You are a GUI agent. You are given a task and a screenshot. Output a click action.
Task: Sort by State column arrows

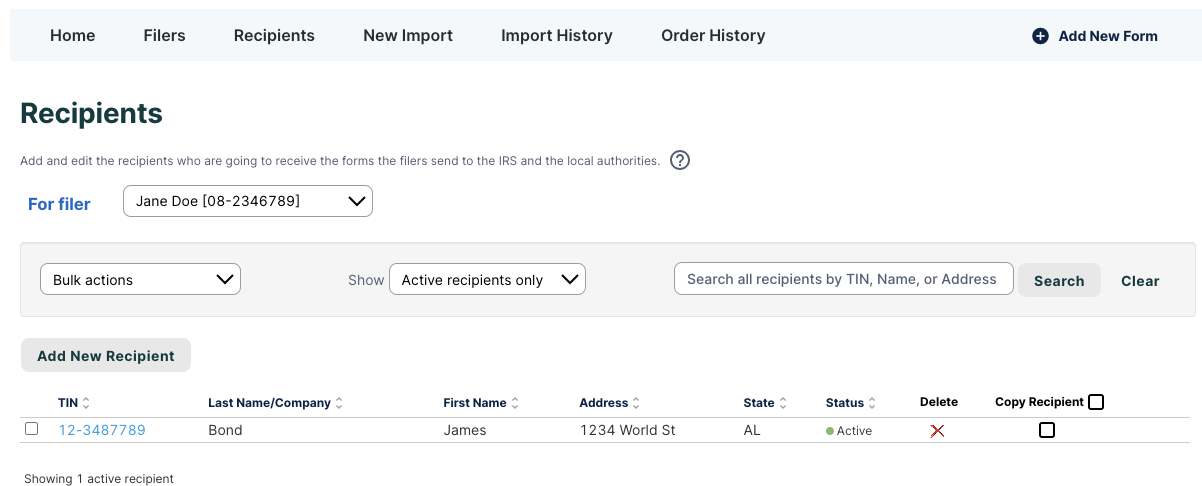point(783,403)
